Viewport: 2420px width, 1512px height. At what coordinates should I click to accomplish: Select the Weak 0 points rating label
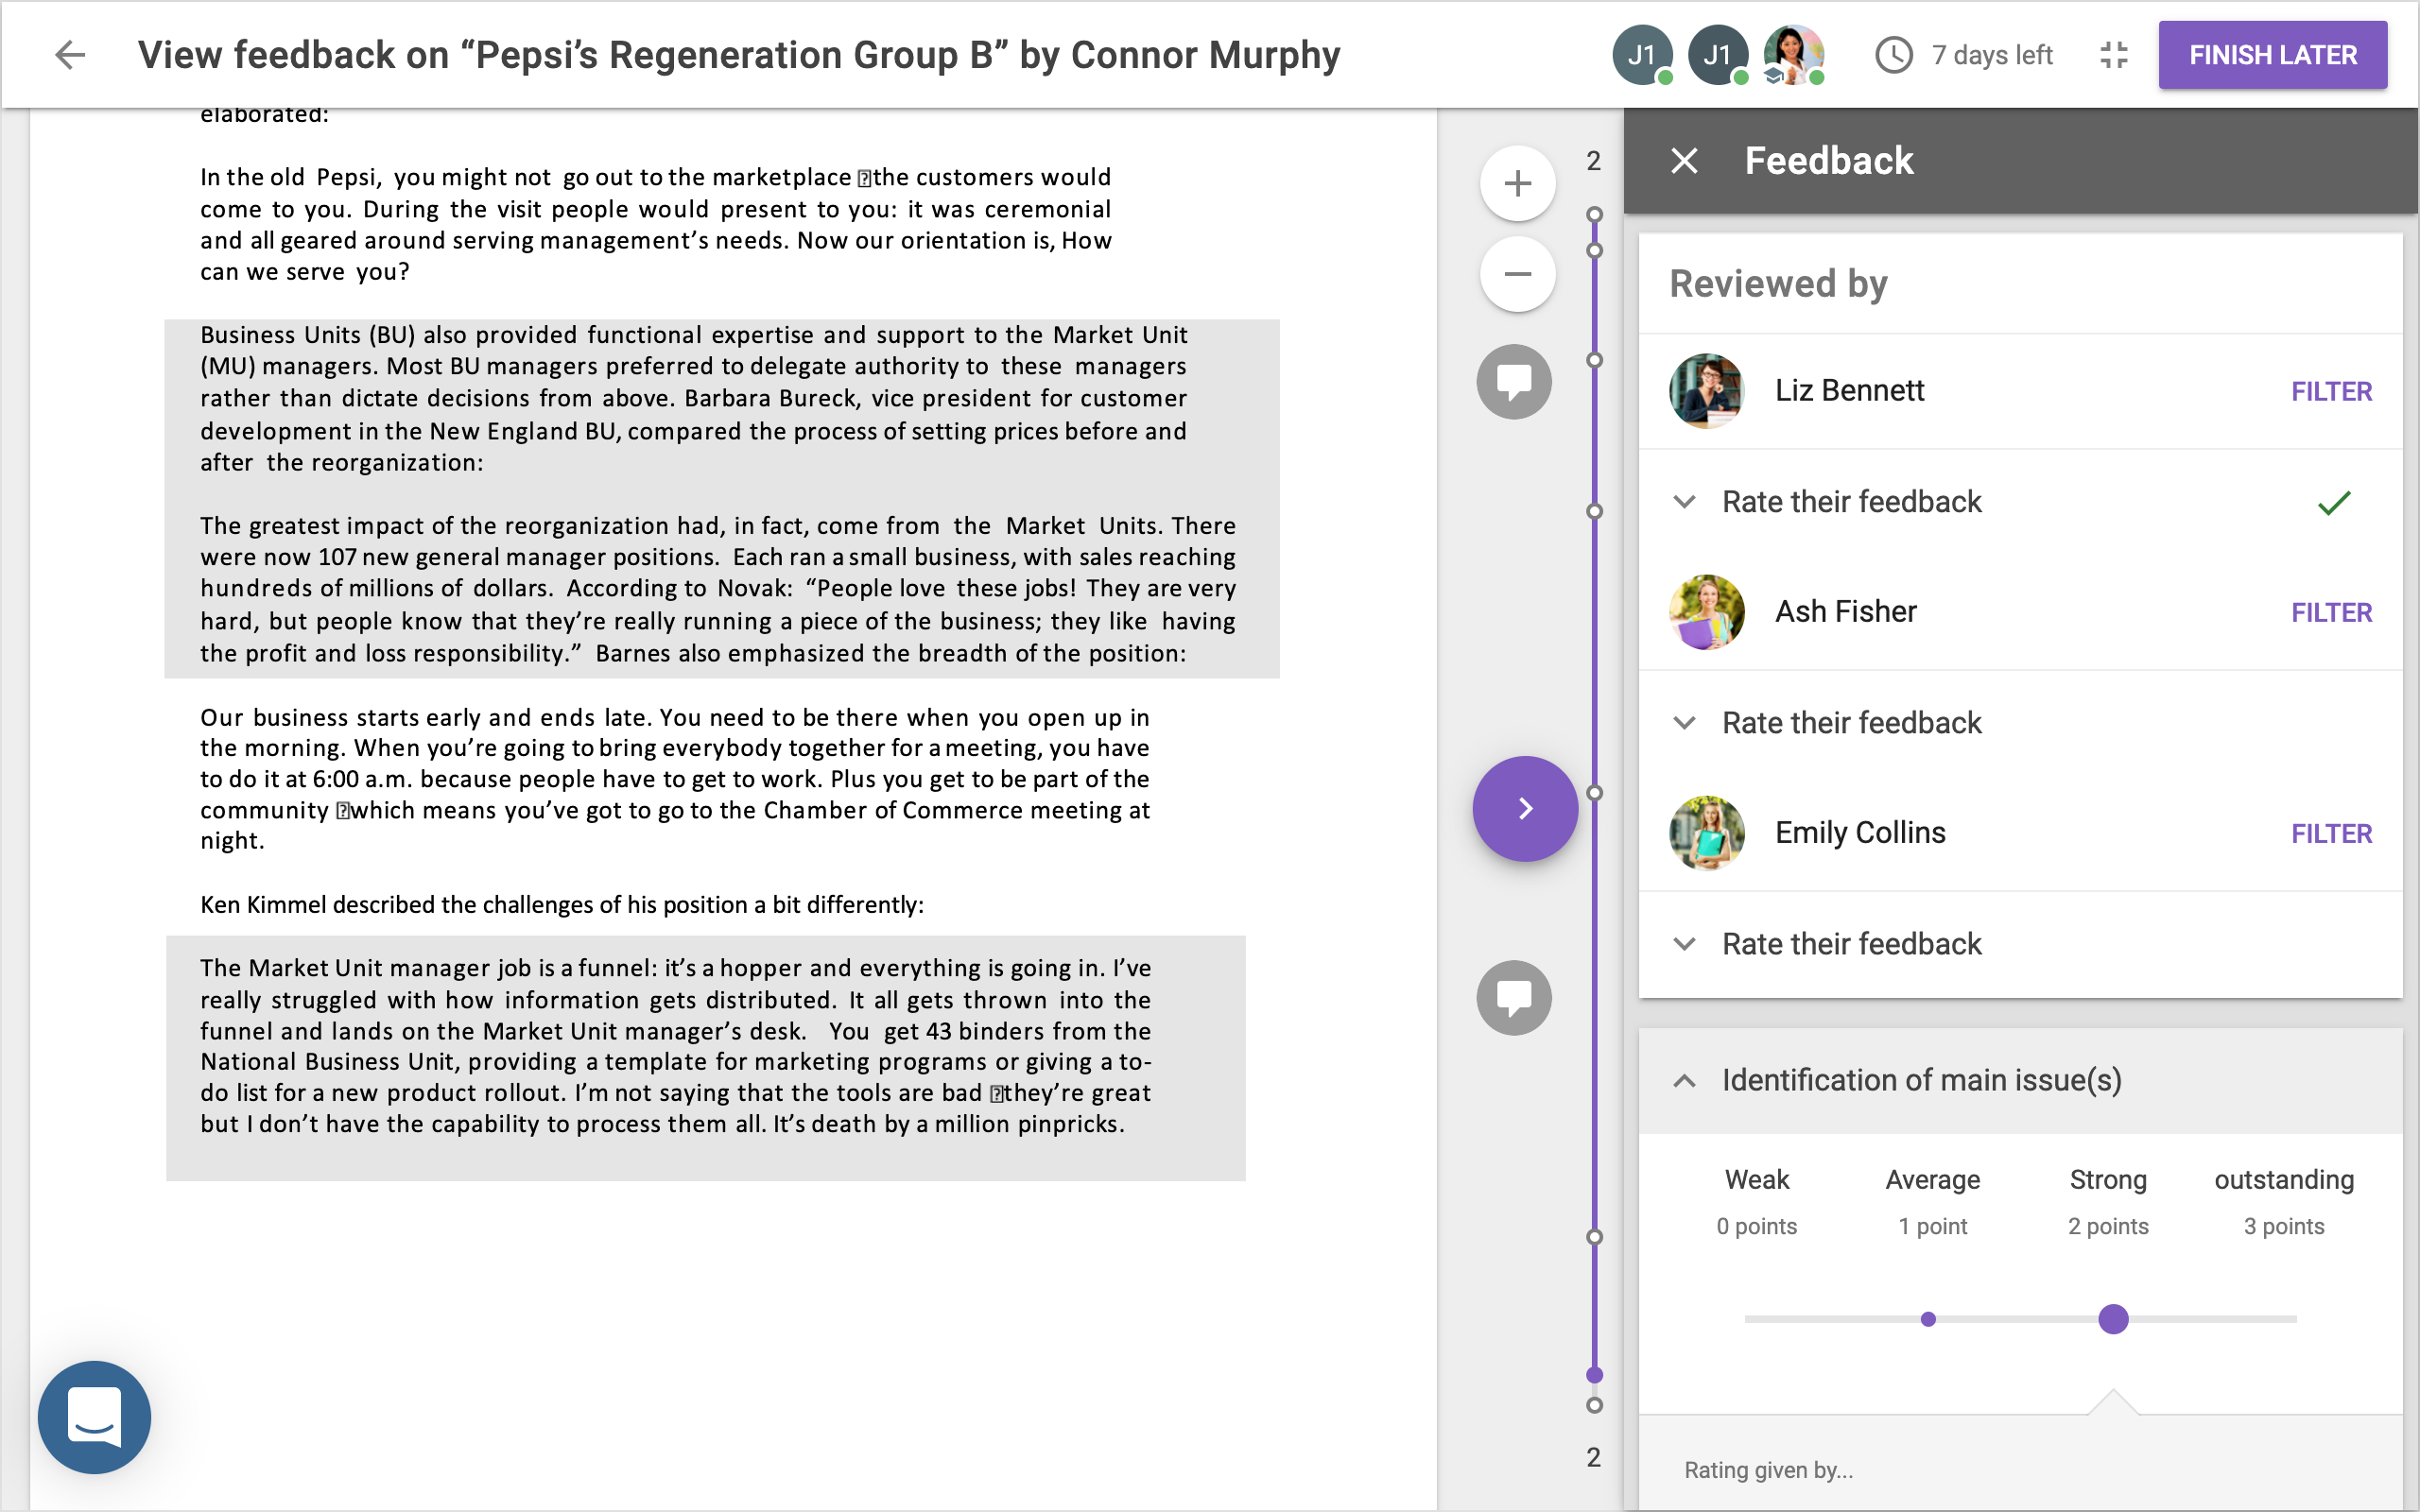pyautogui.click(x=1756, y=1201)
